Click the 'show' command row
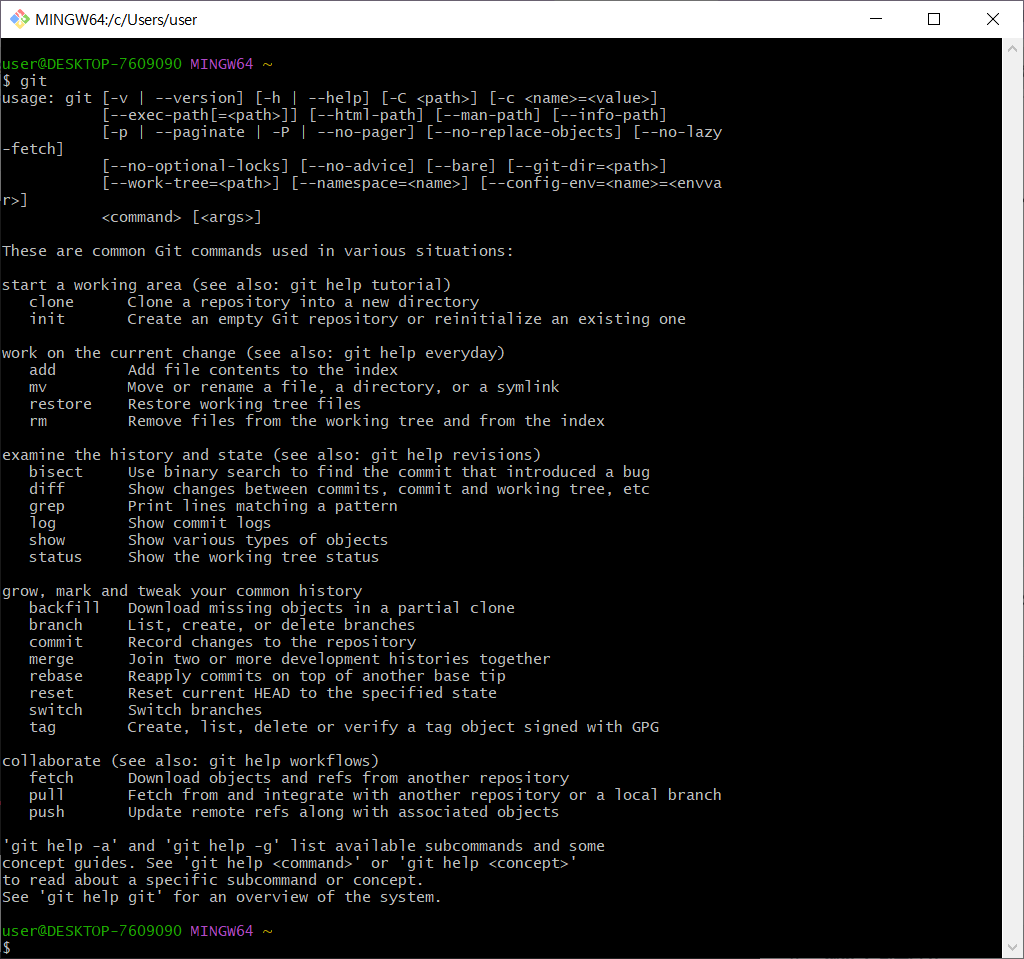The height and width of the screenshot is (959, 1024). (x=208, y=540)
